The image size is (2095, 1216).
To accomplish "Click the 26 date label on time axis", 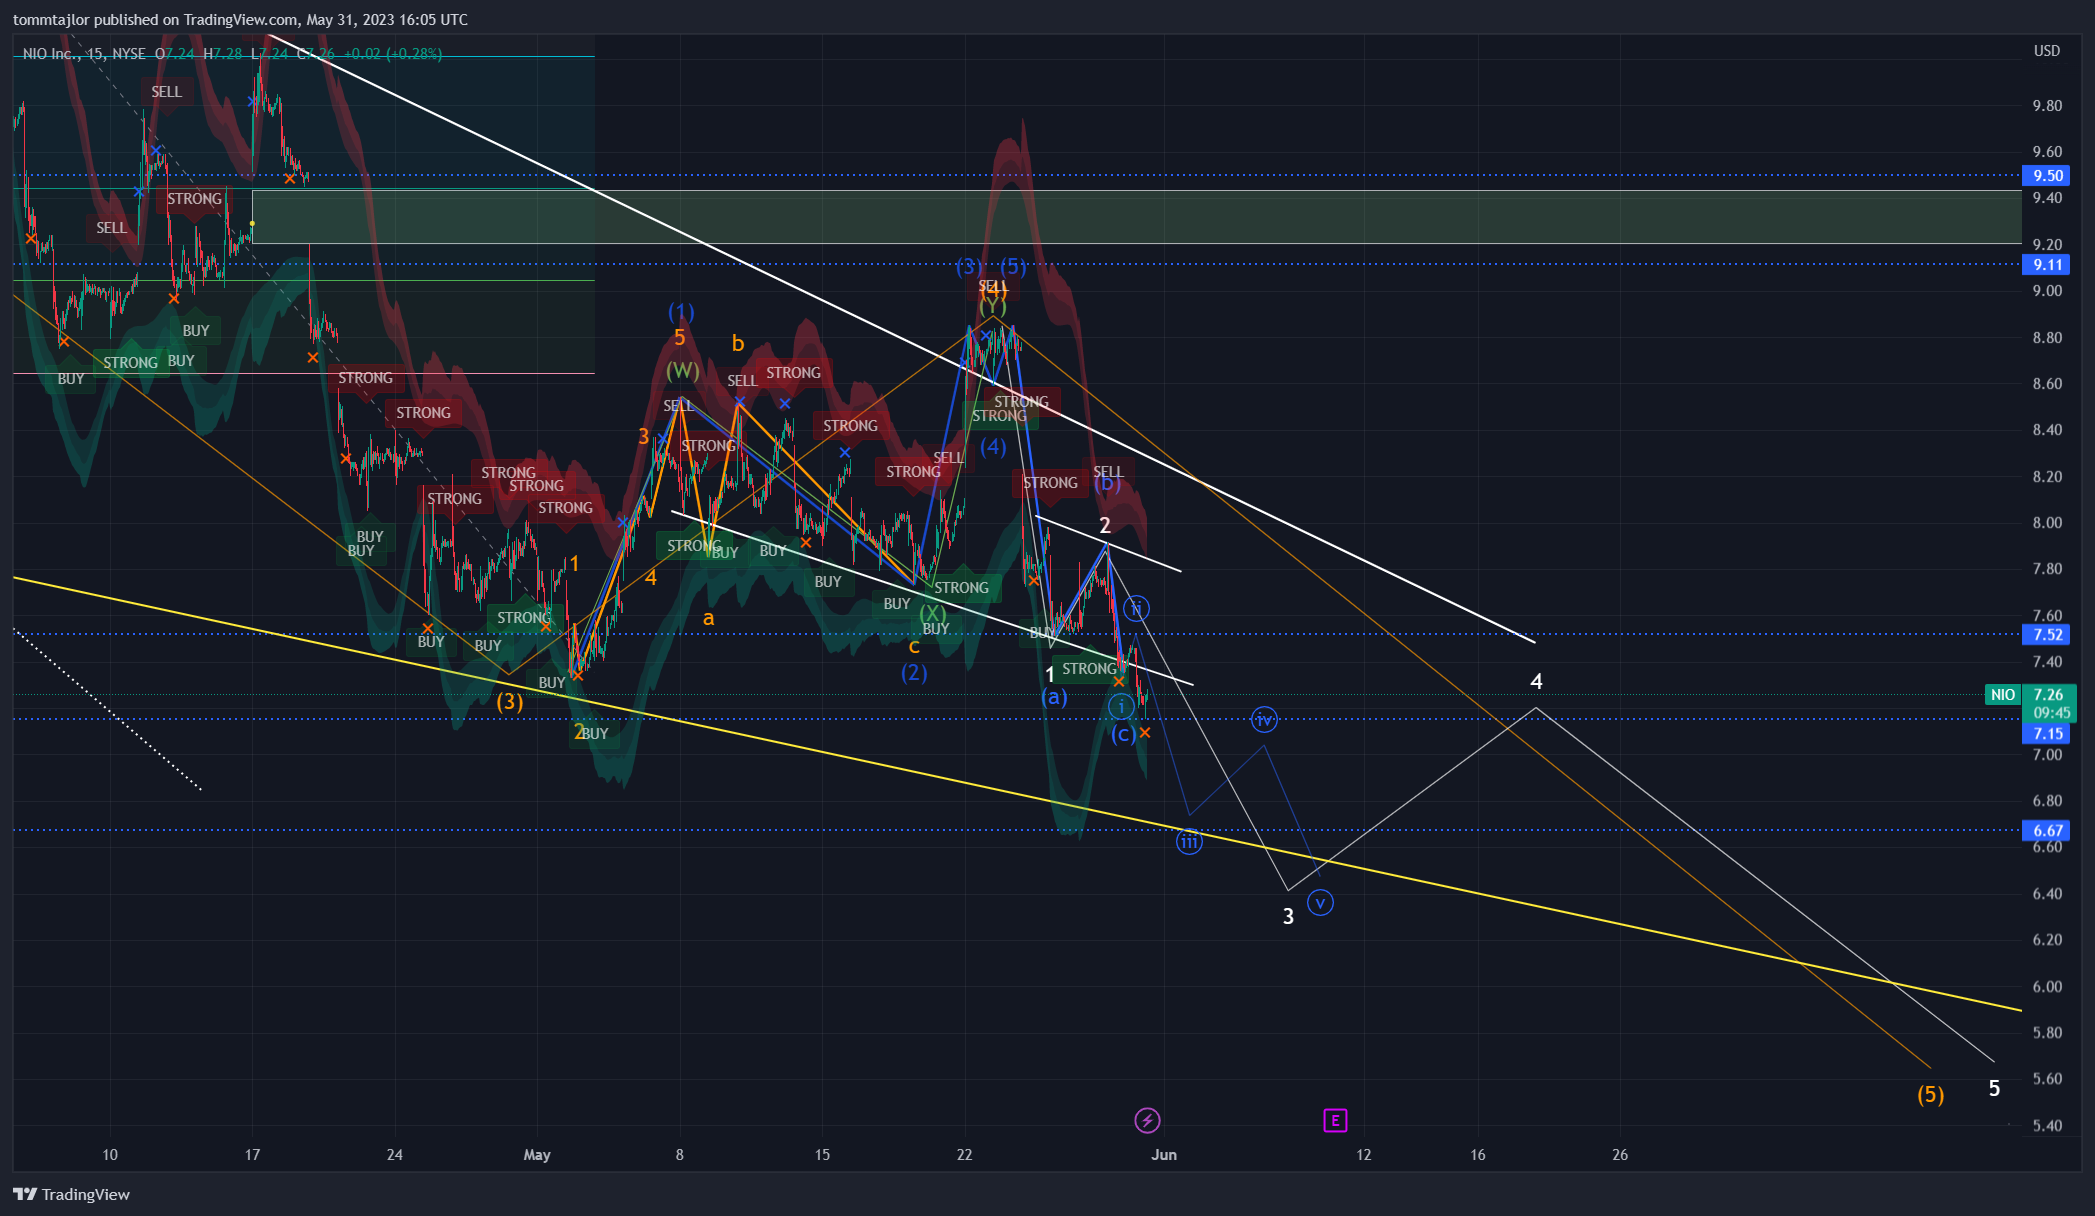I will coord(1620,1155).
